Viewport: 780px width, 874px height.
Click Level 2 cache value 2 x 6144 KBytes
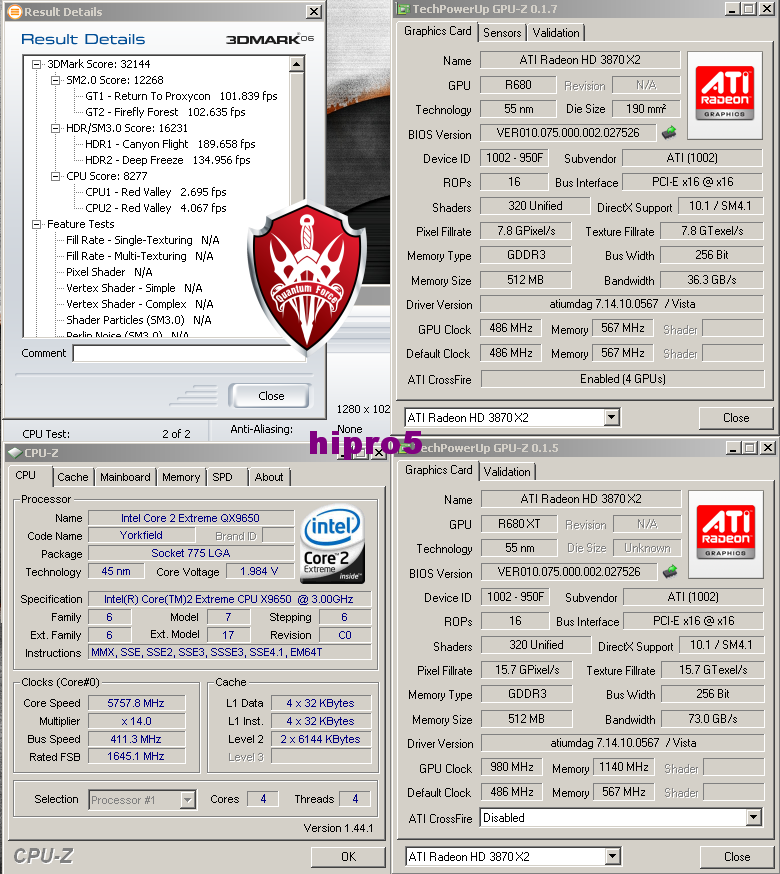(321, 739)
